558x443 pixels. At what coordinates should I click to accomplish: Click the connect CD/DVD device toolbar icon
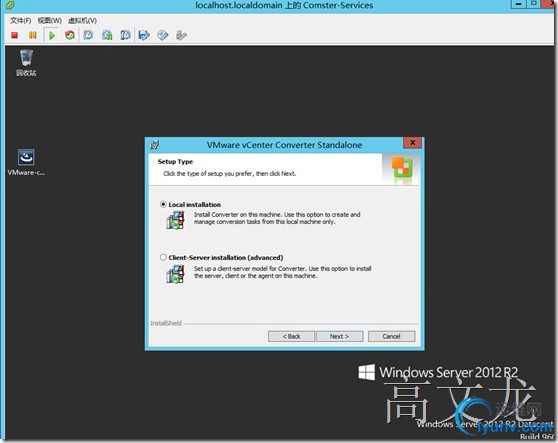(x=163, y=35)
